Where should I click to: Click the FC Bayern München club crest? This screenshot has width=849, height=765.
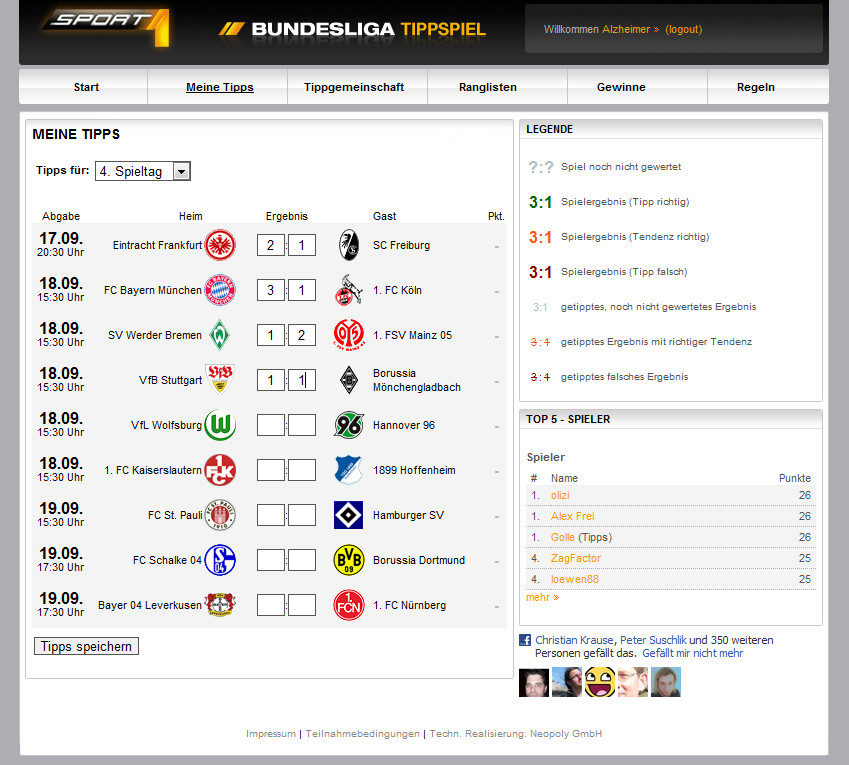[x=220, y=290]
